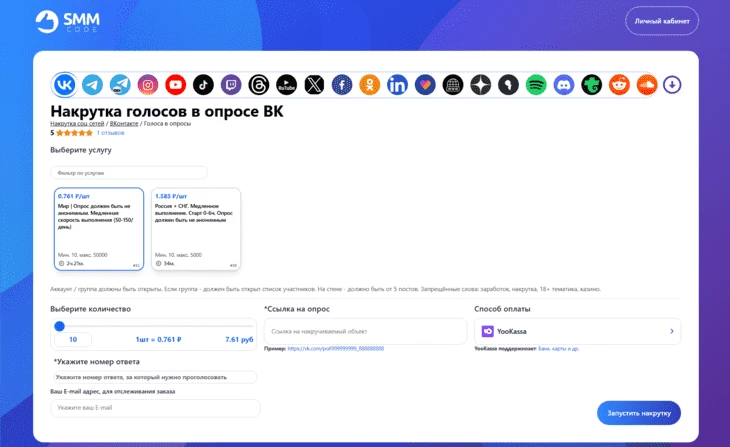This screenshot has width=730, height=447.
Task: Choose the purple Twitch icon
Action: coord(231,85)
